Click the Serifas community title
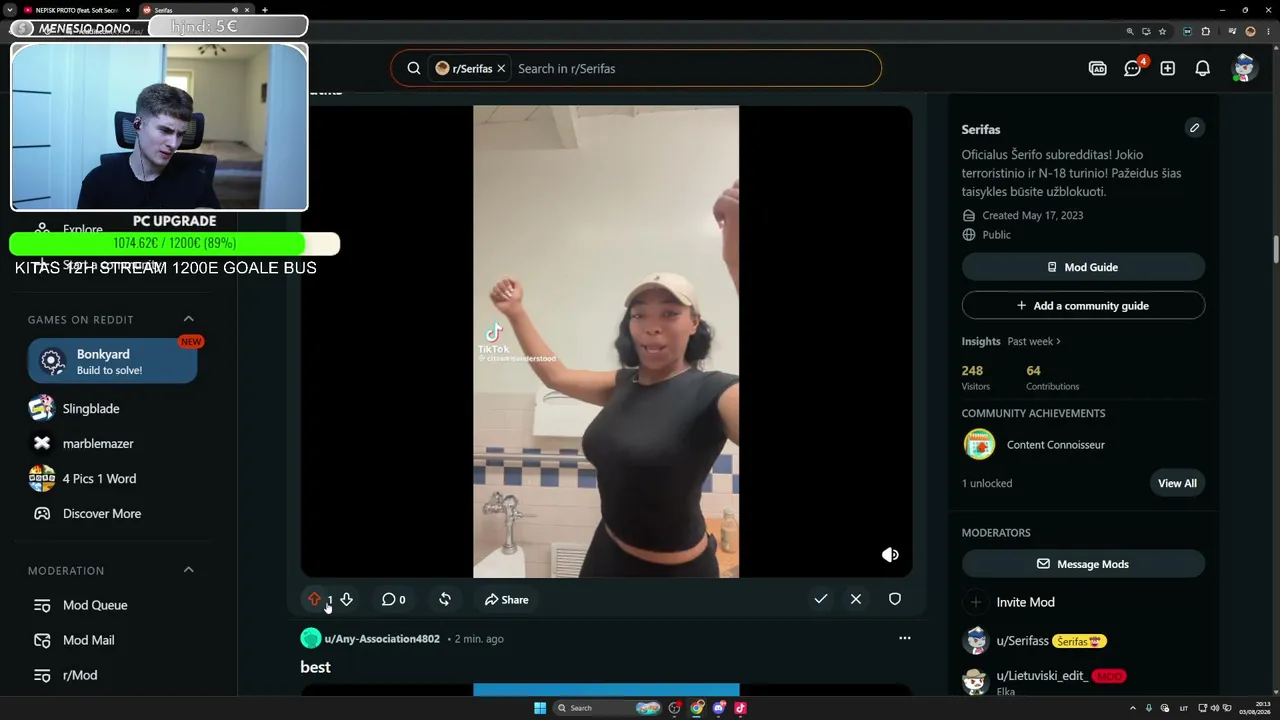The height and width of the screenshot is (720, 1280). pos(981,129)
